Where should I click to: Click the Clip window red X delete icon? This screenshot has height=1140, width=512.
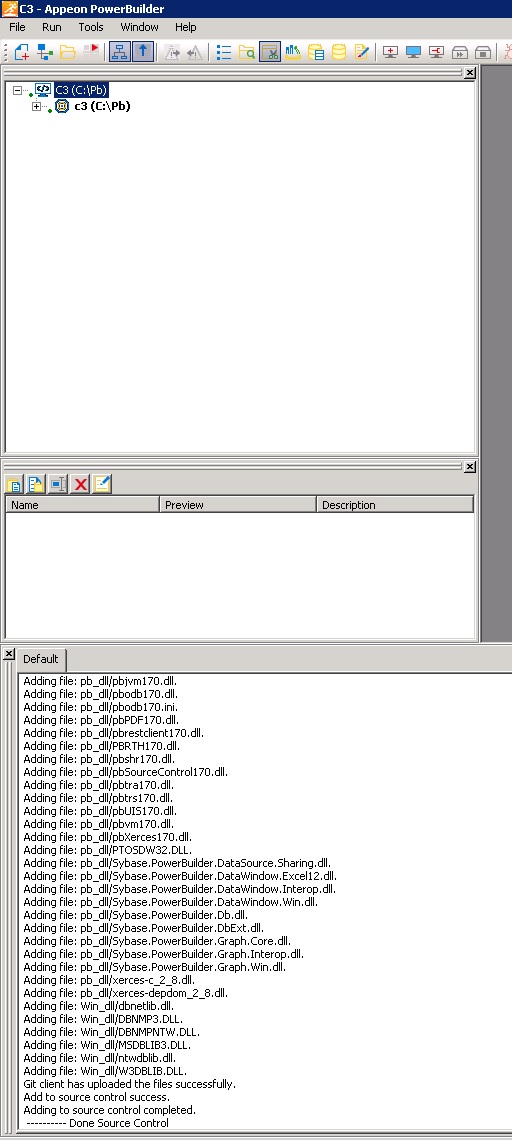point(80,484)
